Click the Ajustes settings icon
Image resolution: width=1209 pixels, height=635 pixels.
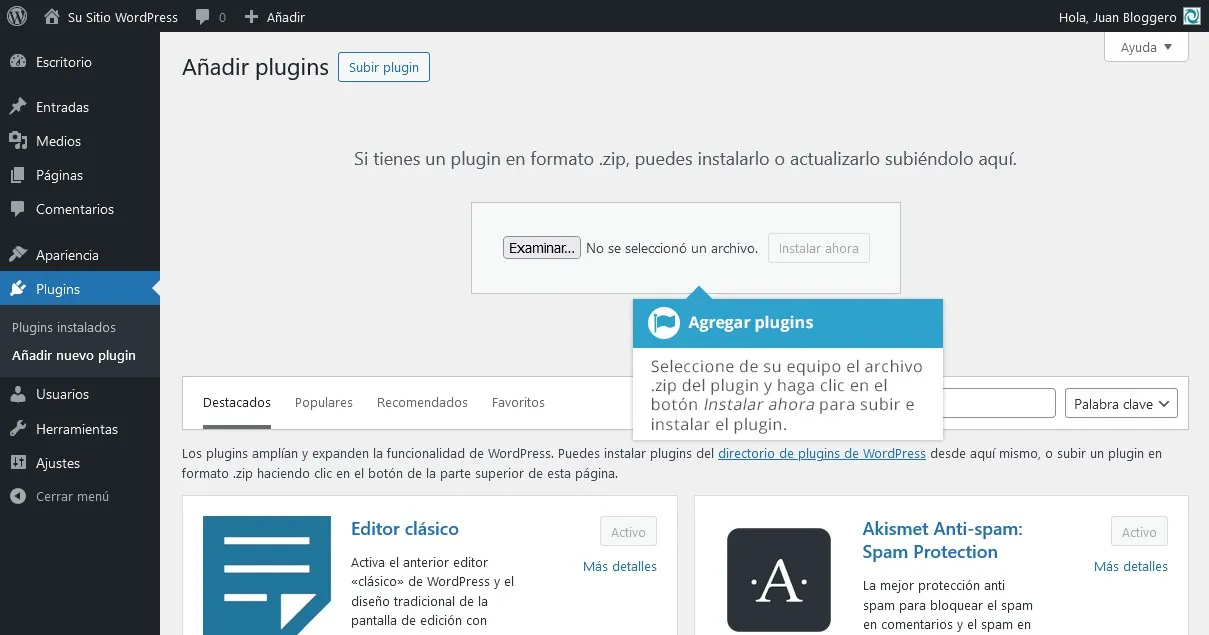click(18, 463)
